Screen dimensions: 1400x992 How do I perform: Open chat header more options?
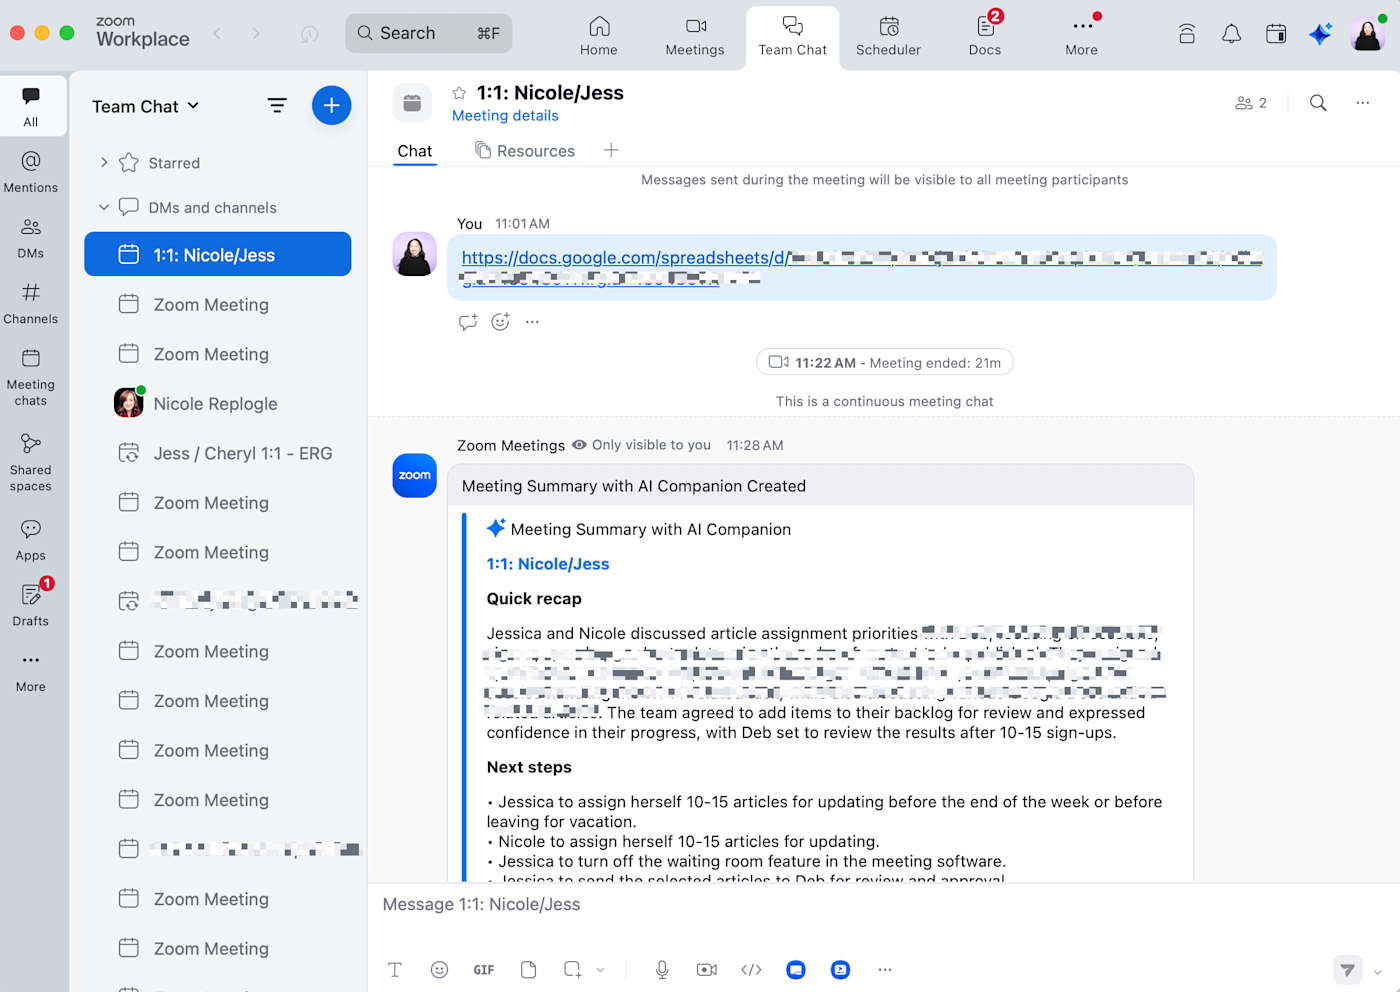pyautogui.click(x=1362, y=103)
